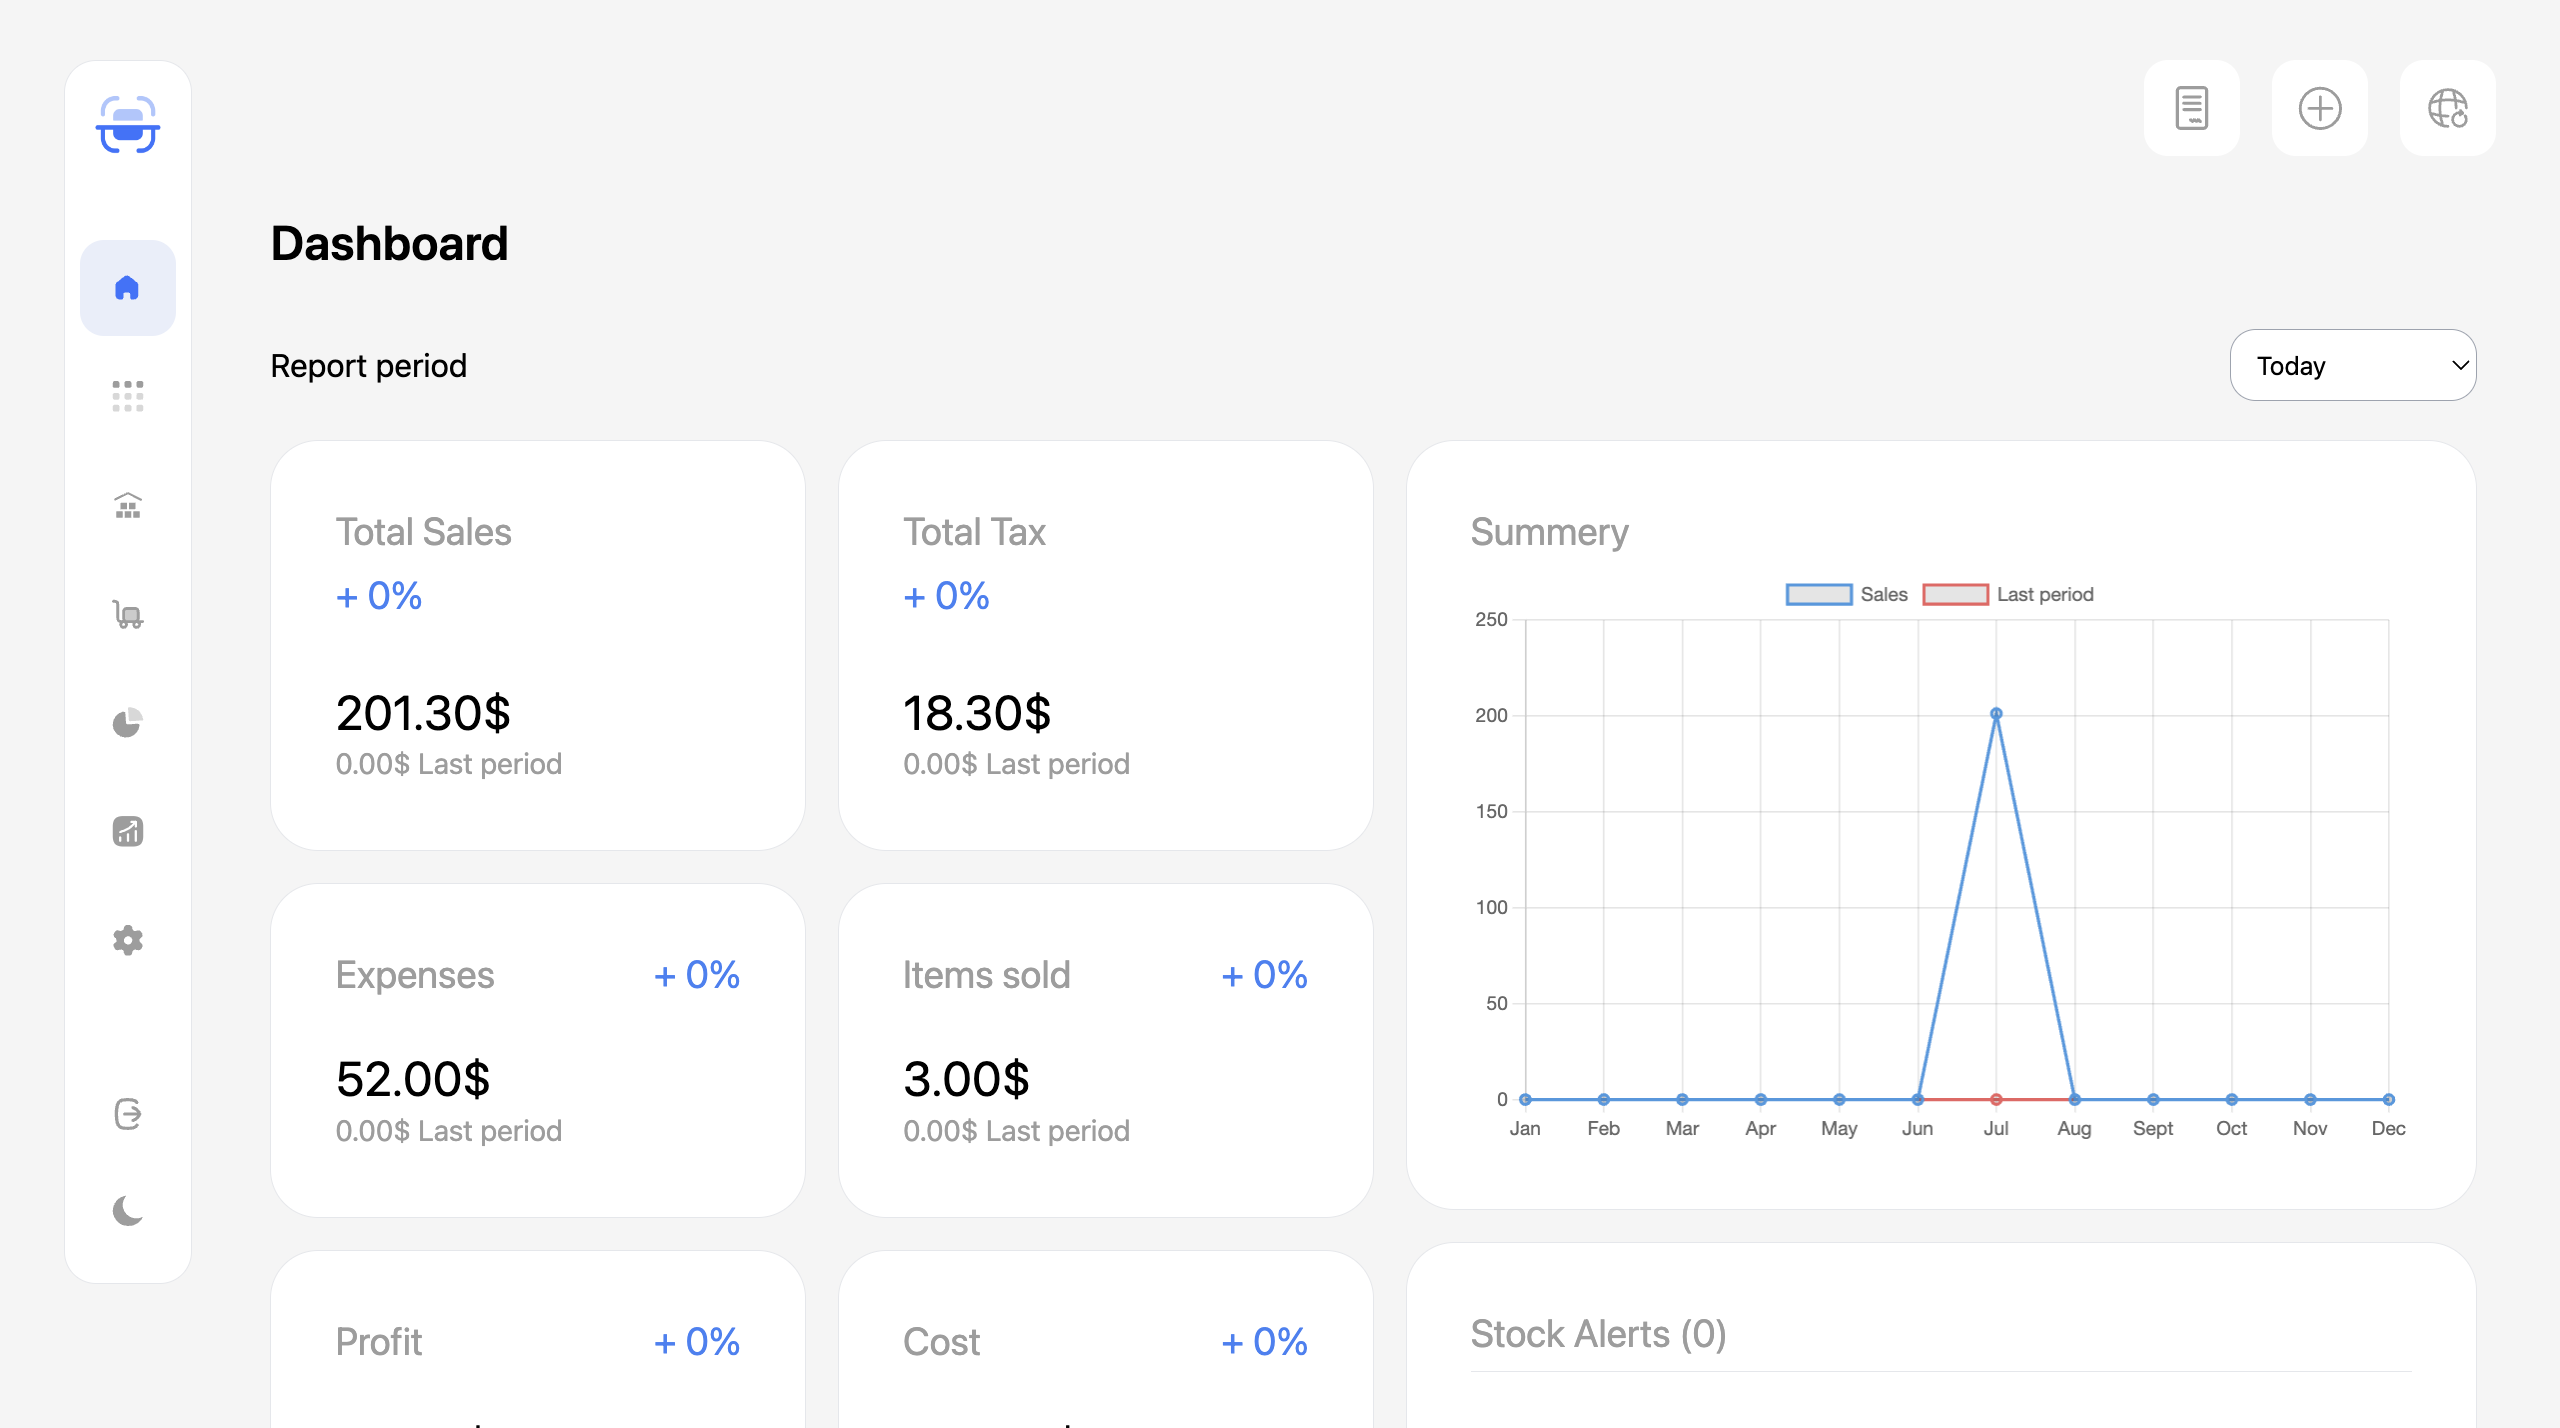Click the Total Sales card
The width and height of the screenshot is (2560, 1428).
click(x=538, y=645)
